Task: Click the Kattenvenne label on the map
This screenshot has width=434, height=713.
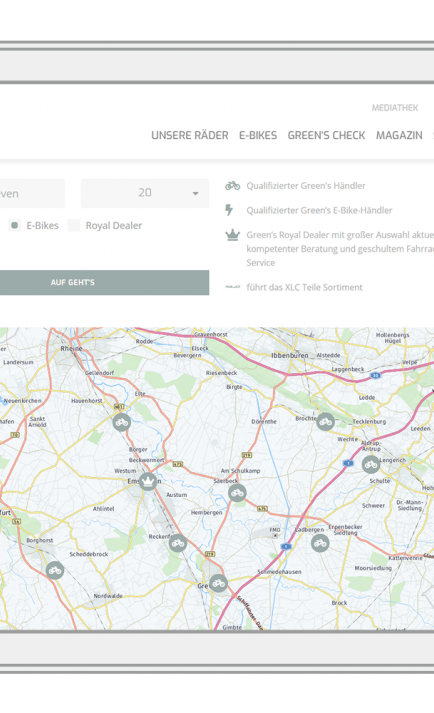Action: 405,558
